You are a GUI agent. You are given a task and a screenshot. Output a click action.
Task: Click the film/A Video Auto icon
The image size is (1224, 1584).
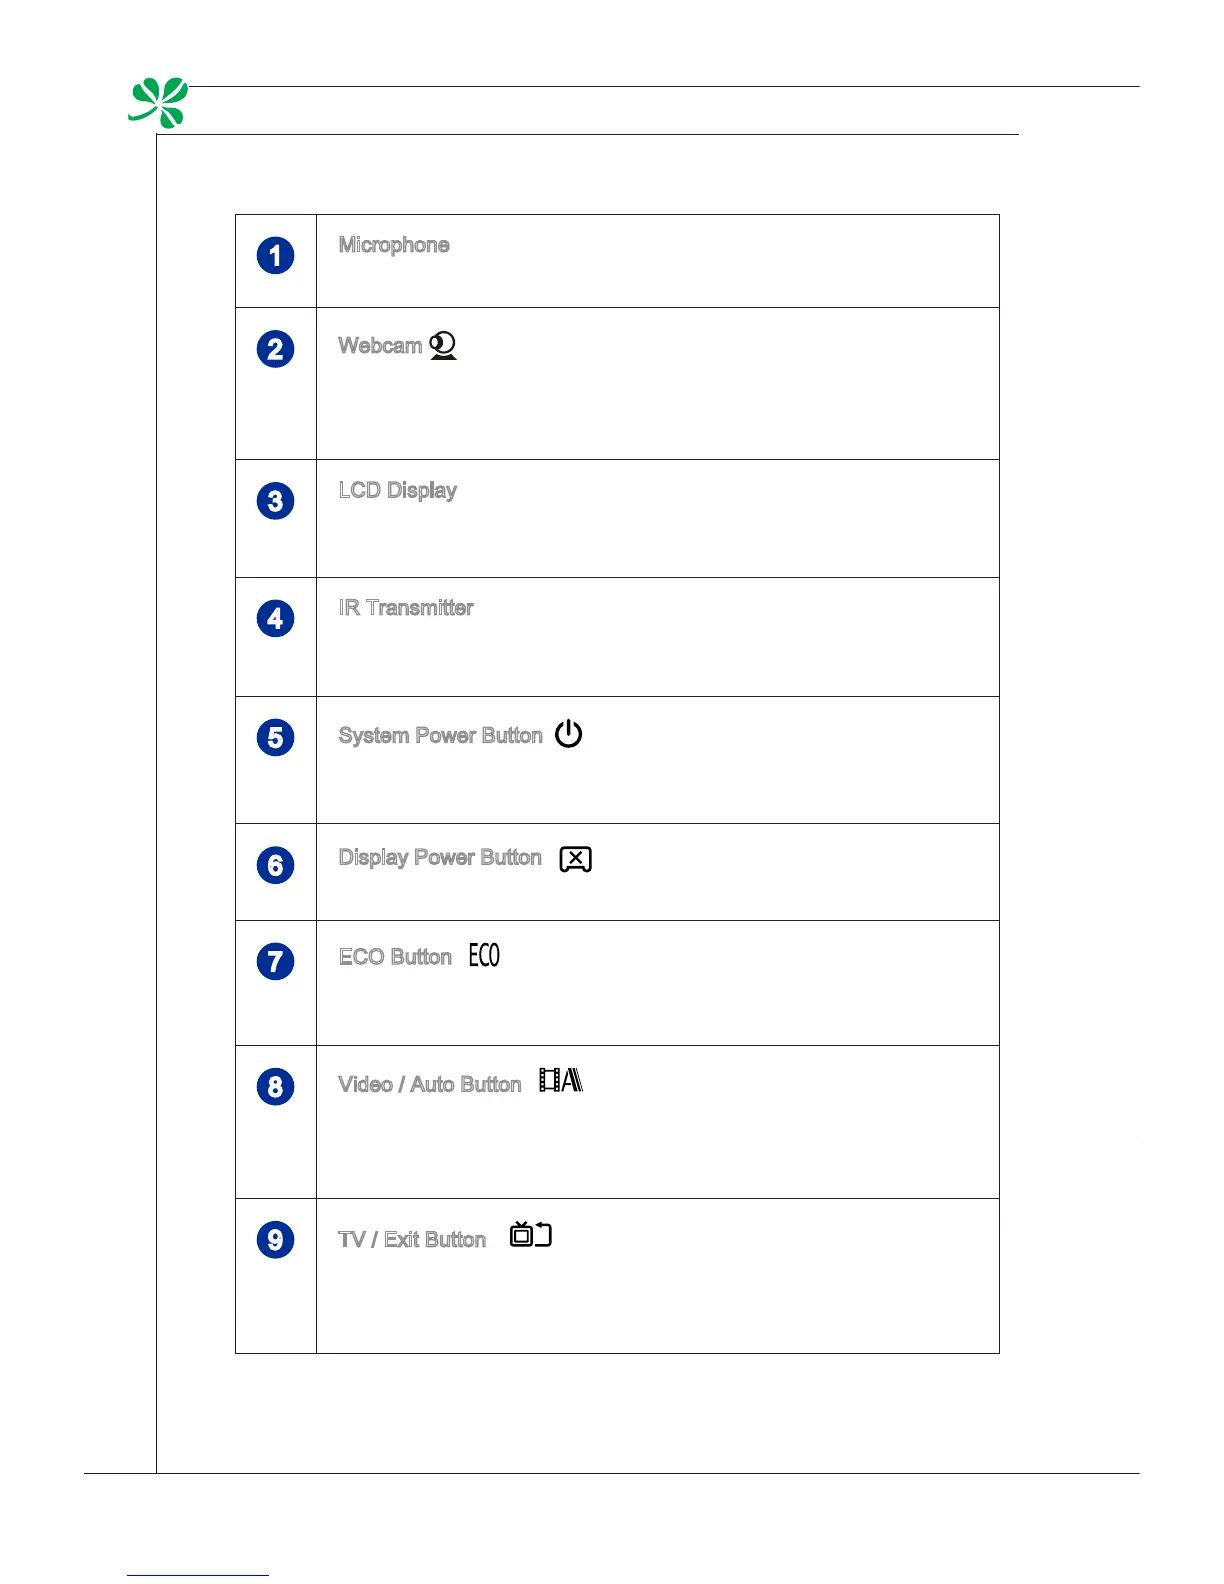561,1080
